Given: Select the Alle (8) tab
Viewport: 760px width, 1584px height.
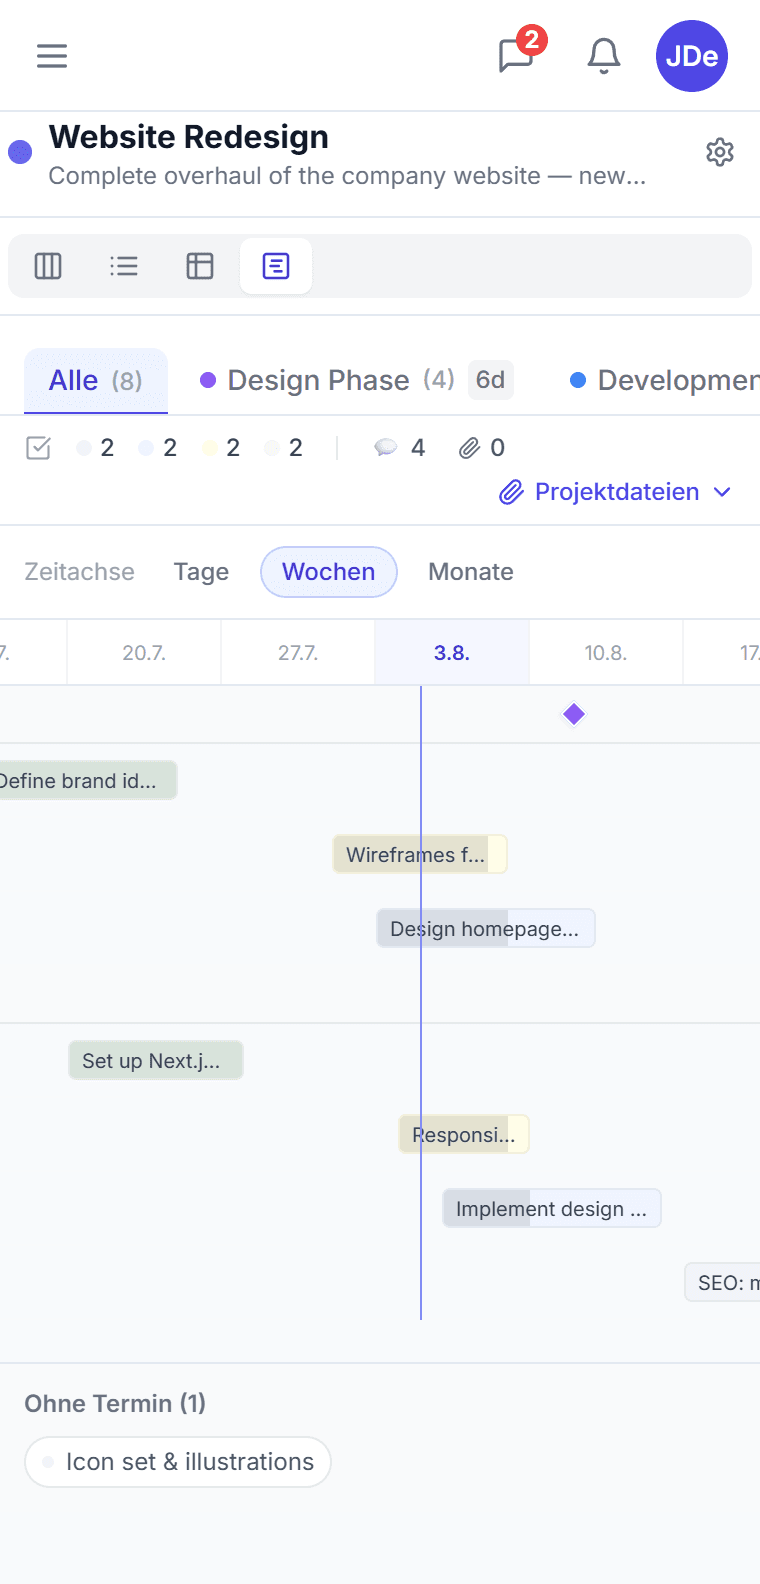Looking at the screenshot, I should tap(96, 381).
